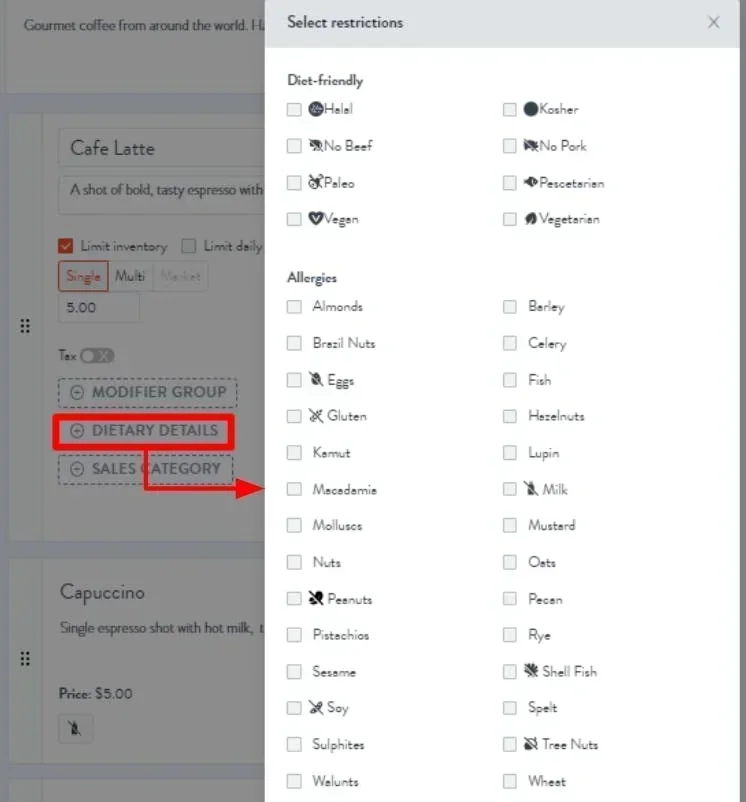This screenshot has height=802, width=746.
Task: Click the Molluscs label
Action: (337, 525)
